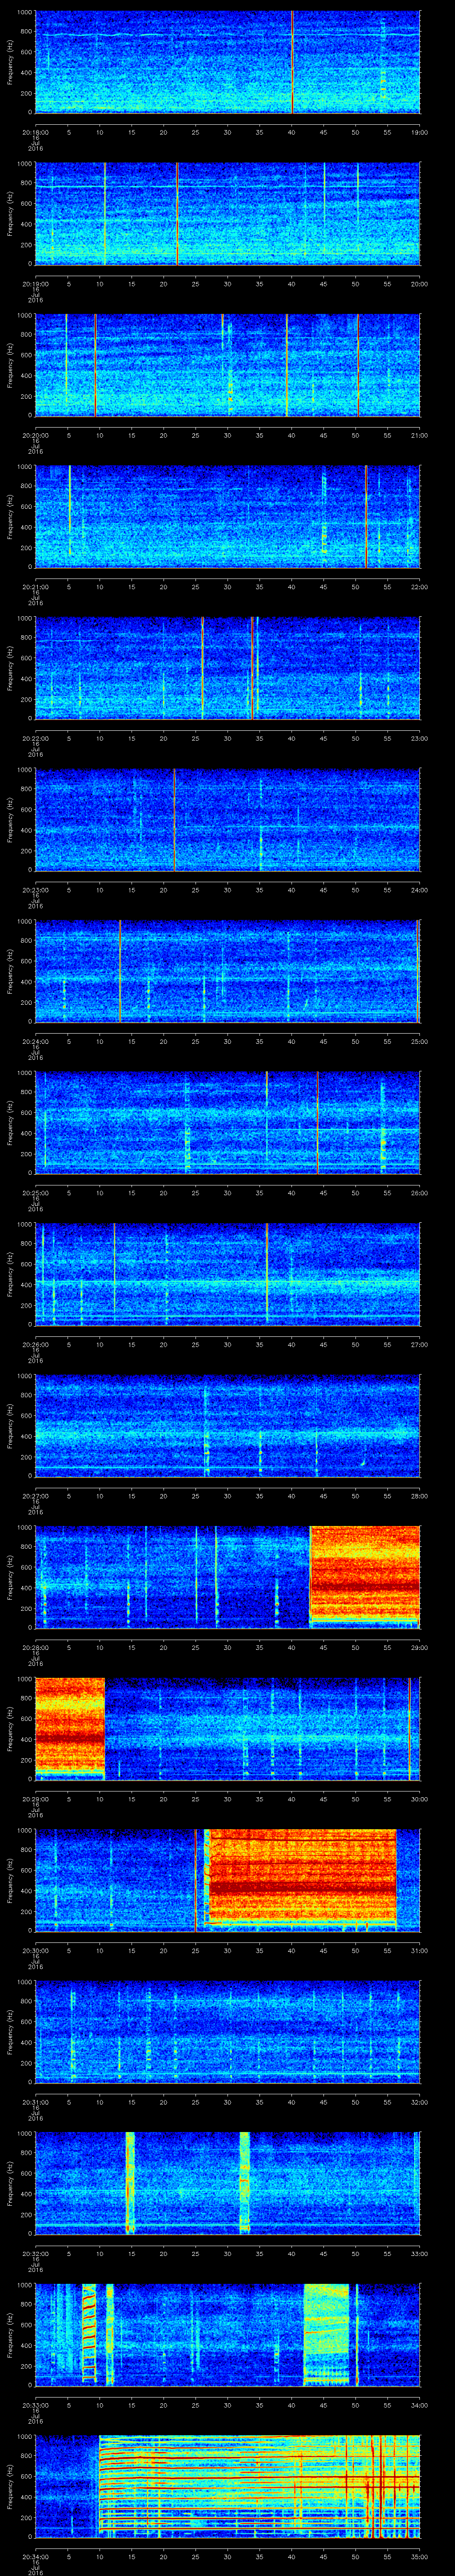Click the "20:21:00" time label
The width and height of the screenshot is (455, 2576).
35,587
